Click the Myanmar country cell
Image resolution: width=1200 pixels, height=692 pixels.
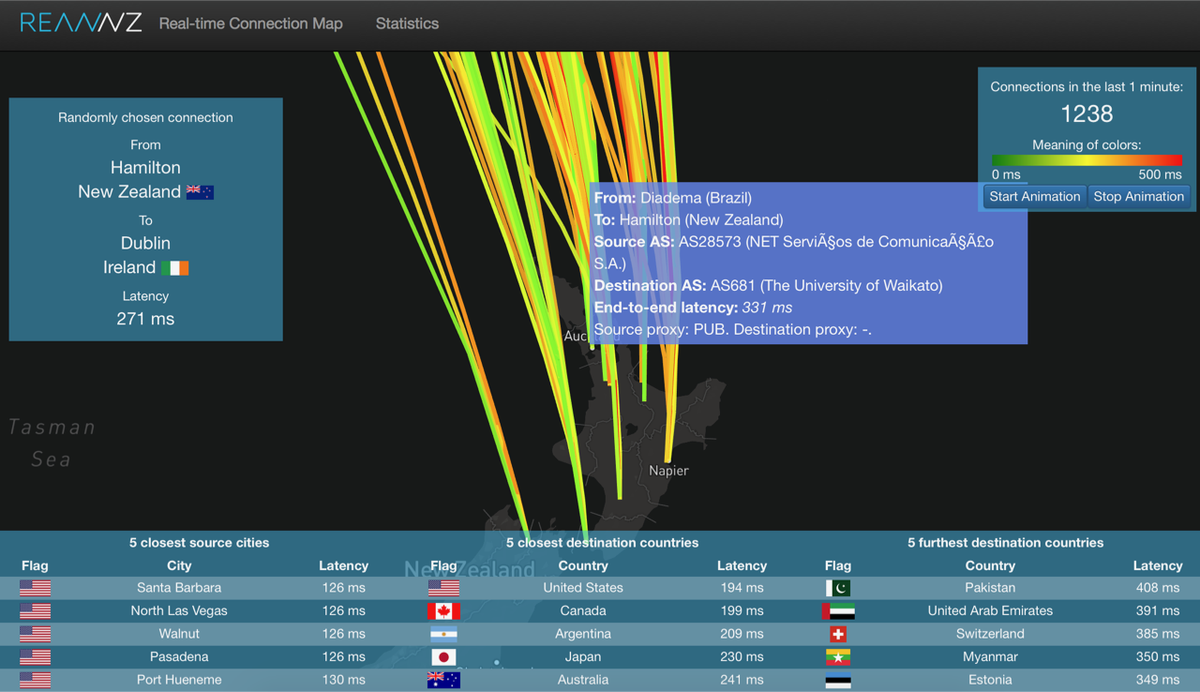click(990, 657)
